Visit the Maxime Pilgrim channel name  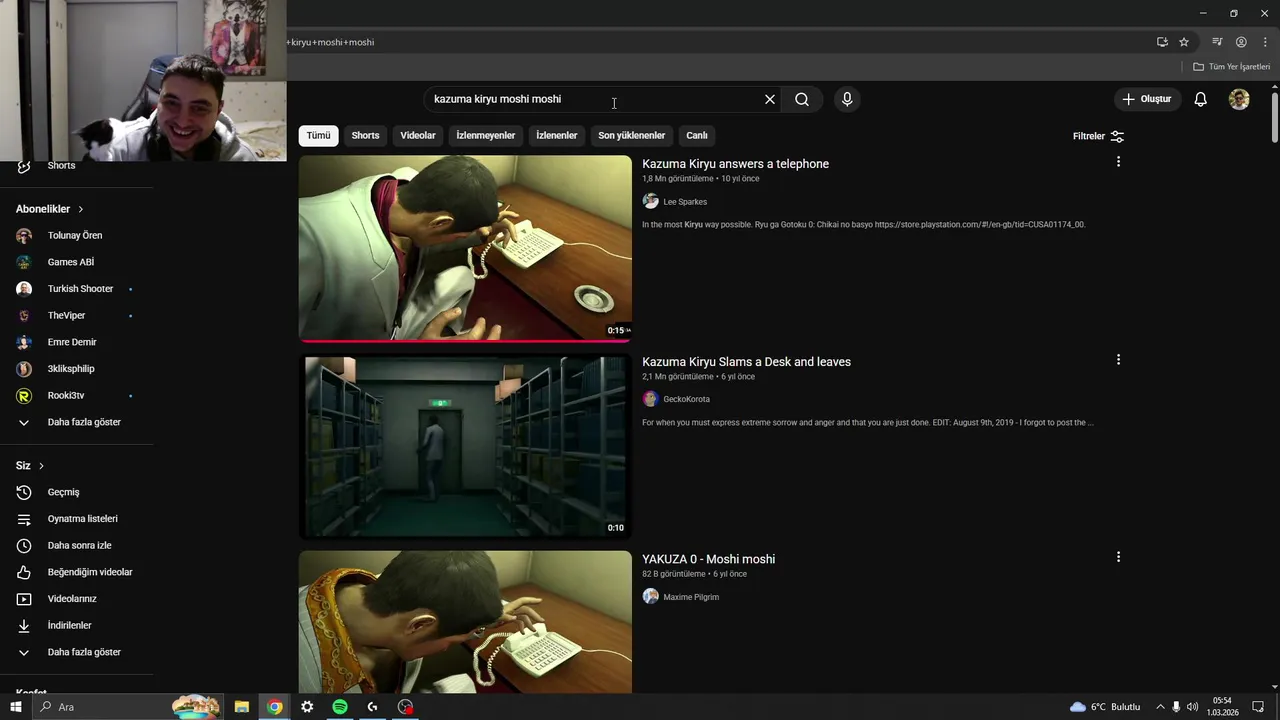691,597
